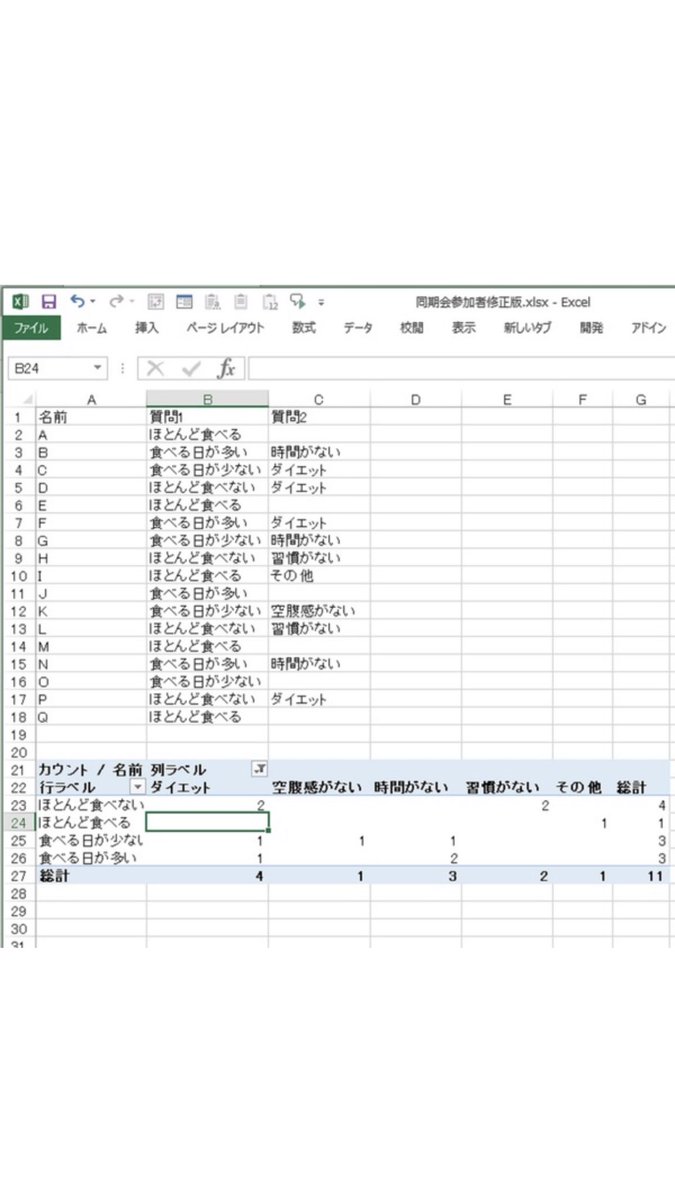Save the workbook with the floppy disk icon
675x1200 pixels.
click(49, 301)
